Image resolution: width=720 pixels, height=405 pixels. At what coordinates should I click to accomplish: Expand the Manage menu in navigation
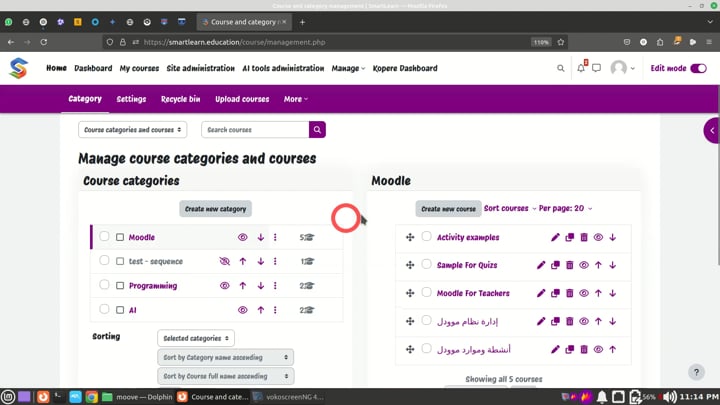pos(348,68)
